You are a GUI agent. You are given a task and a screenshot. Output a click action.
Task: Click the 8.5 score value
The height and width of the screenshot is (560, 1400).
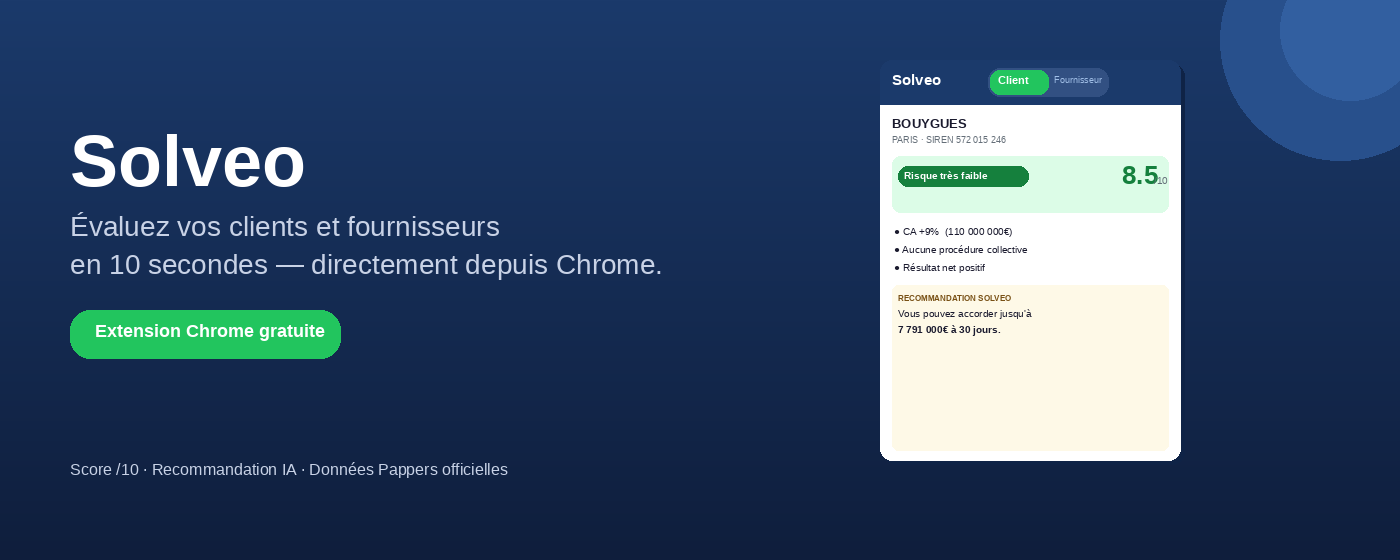pos(1140,175)
